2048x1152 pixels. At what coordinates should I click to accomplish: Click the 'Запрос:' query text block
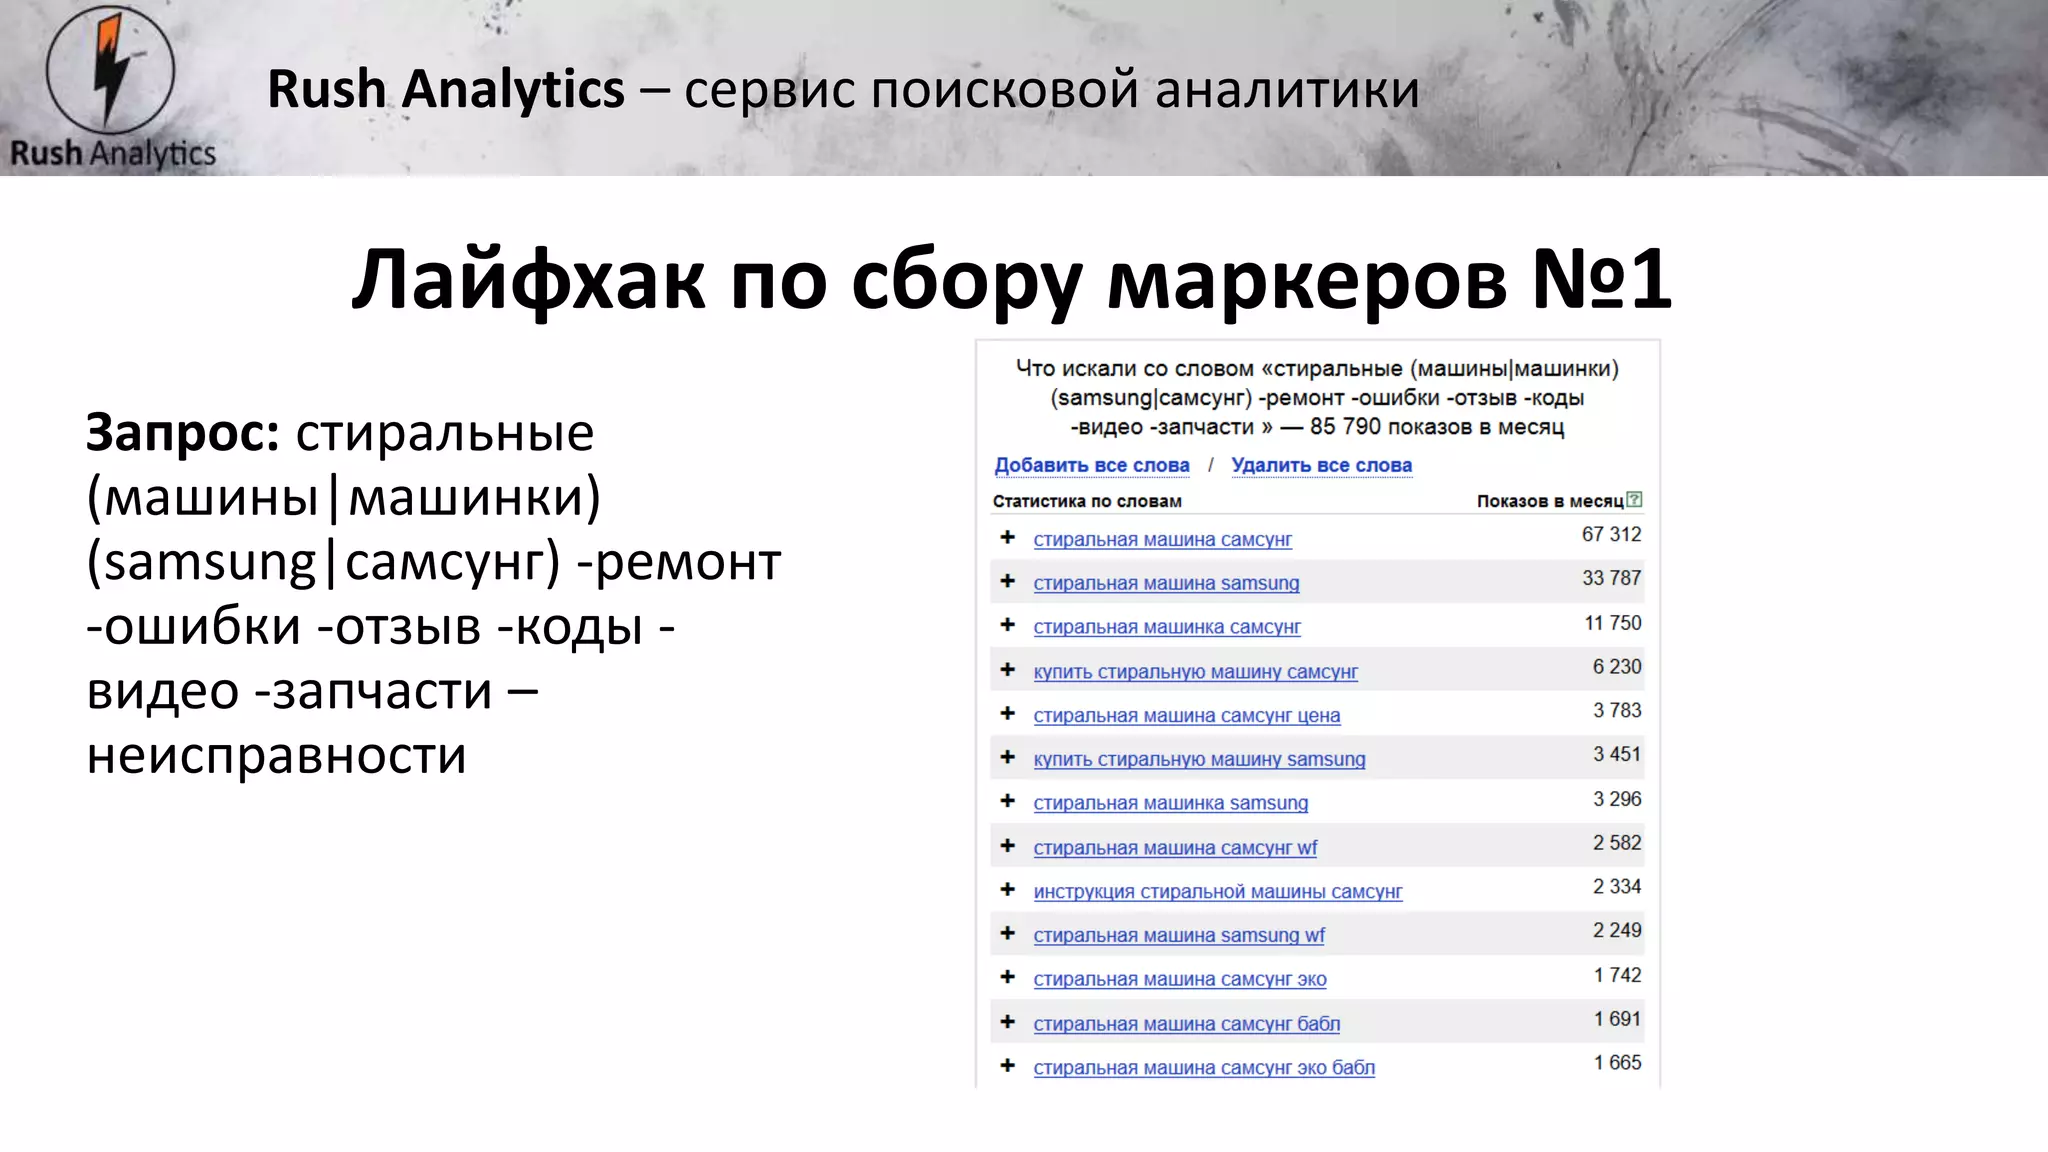coord(434,594)
